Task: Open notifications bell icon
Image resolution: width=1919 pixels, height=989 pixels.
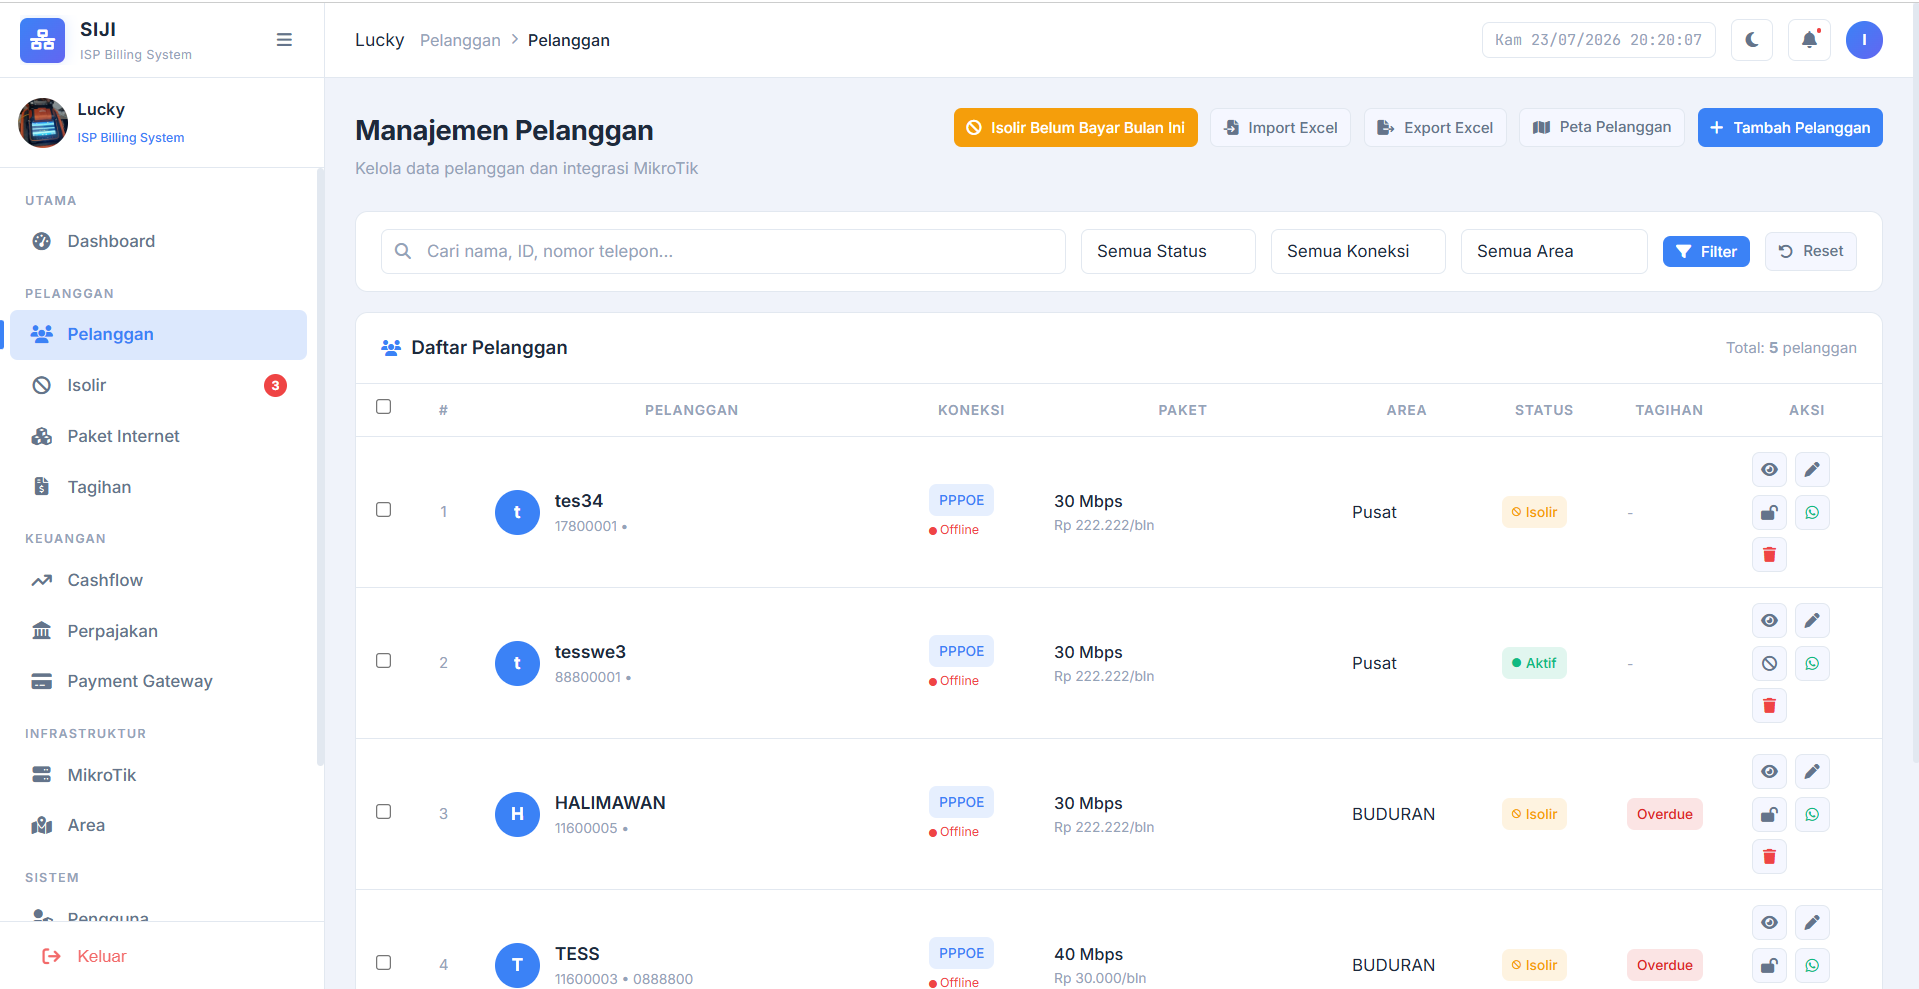Action: pos(1809,40)
